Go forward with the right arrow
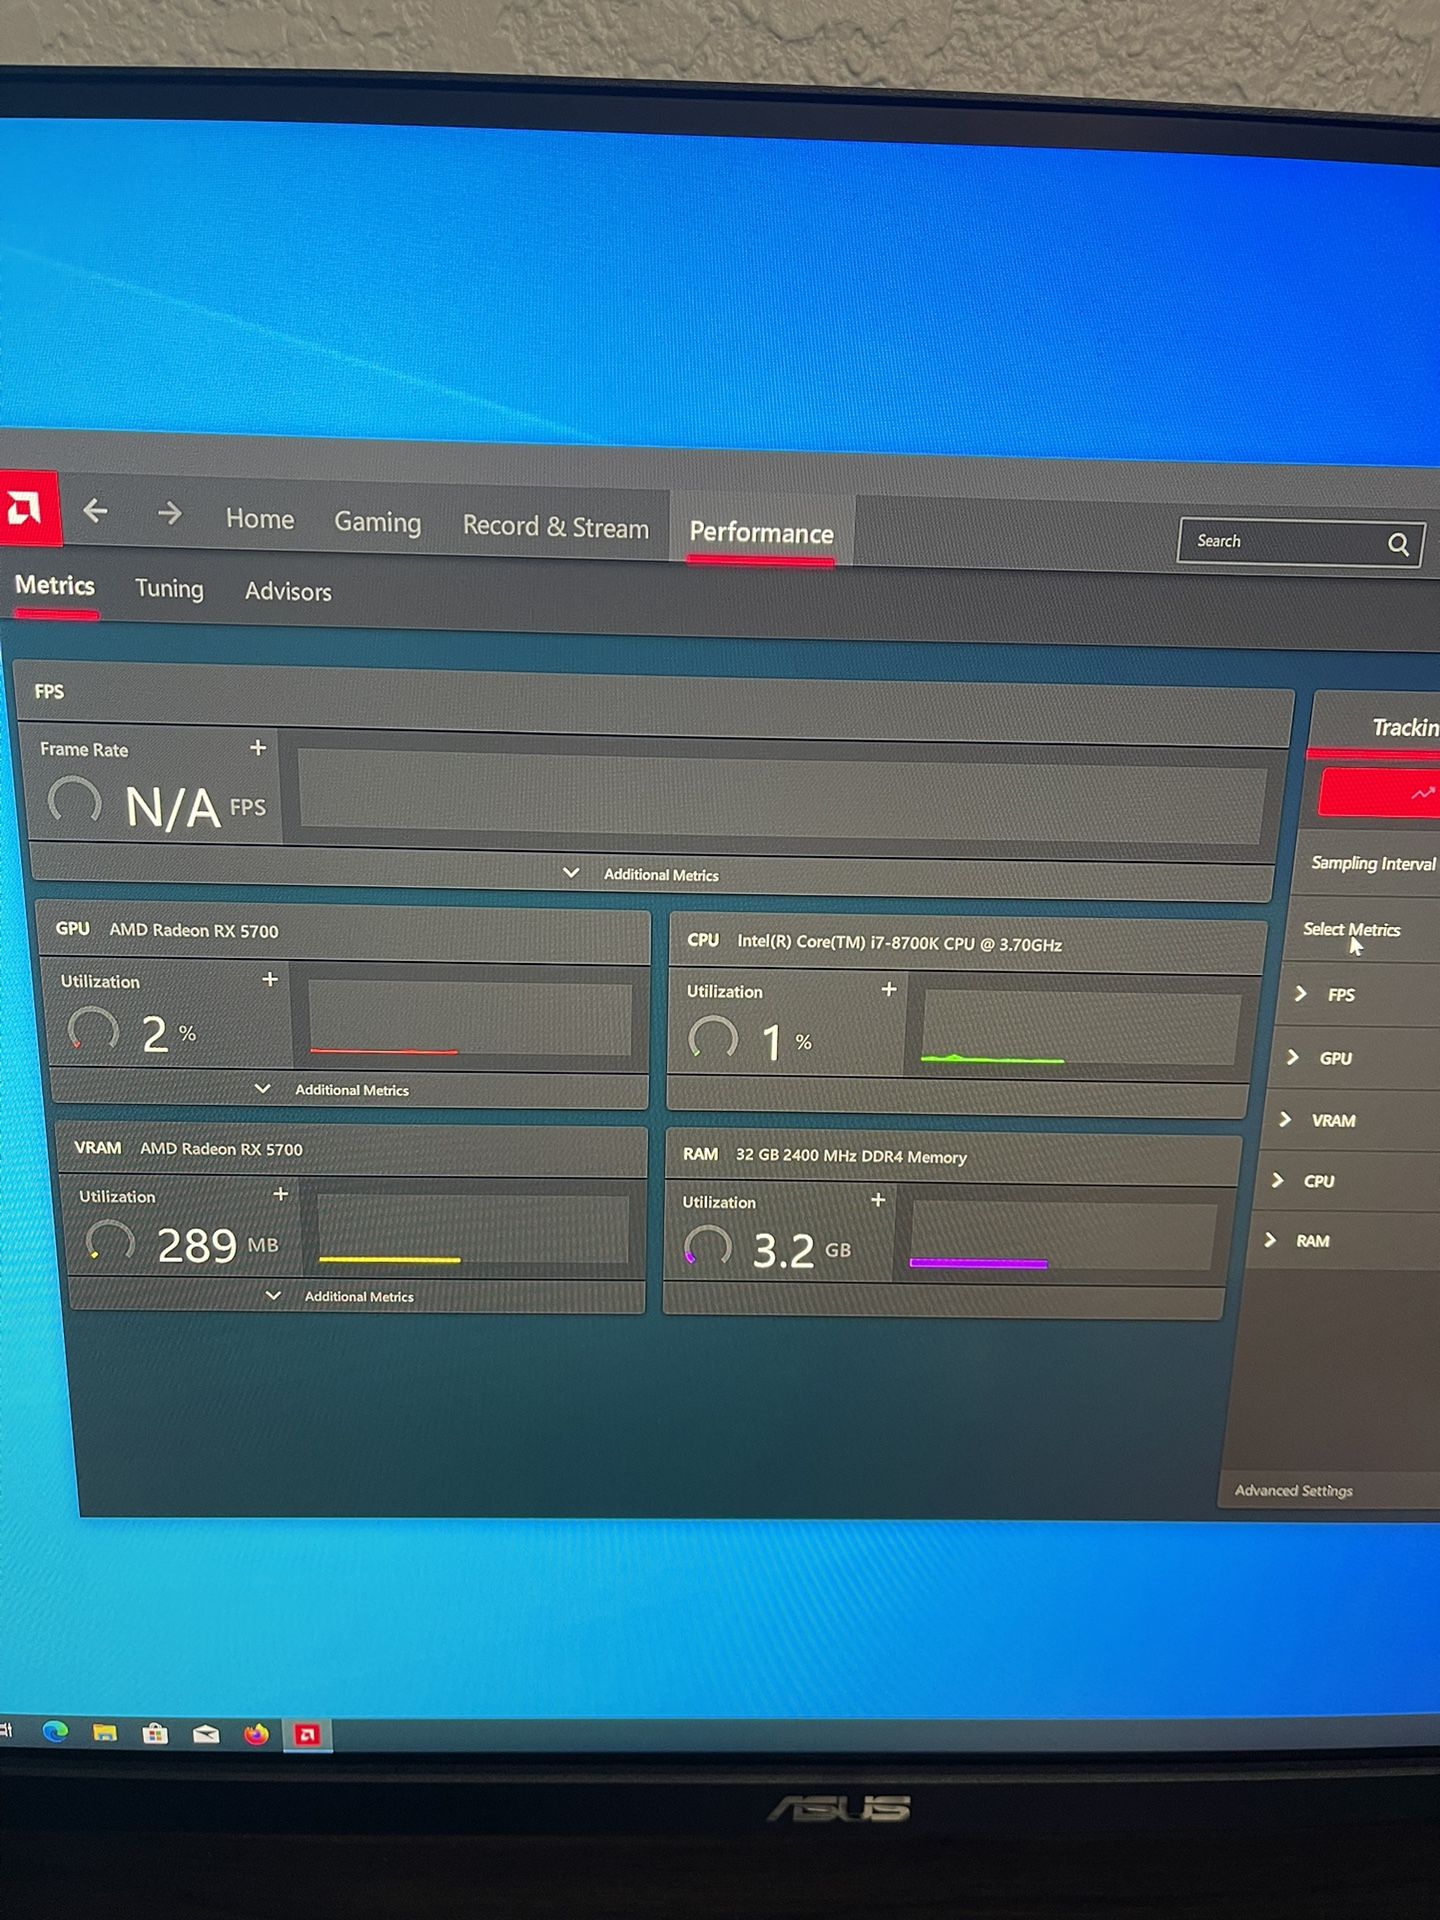 170,513
